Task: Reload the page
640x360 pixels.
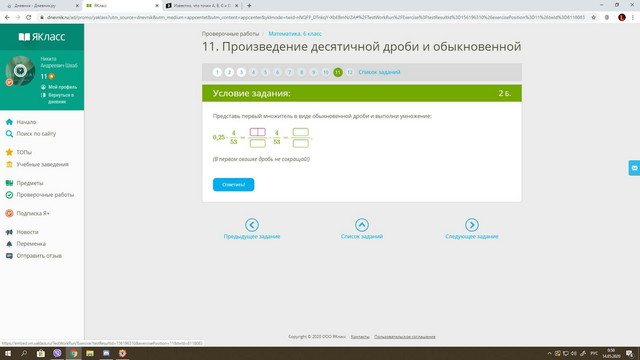Action: click(x=29, y=18)
